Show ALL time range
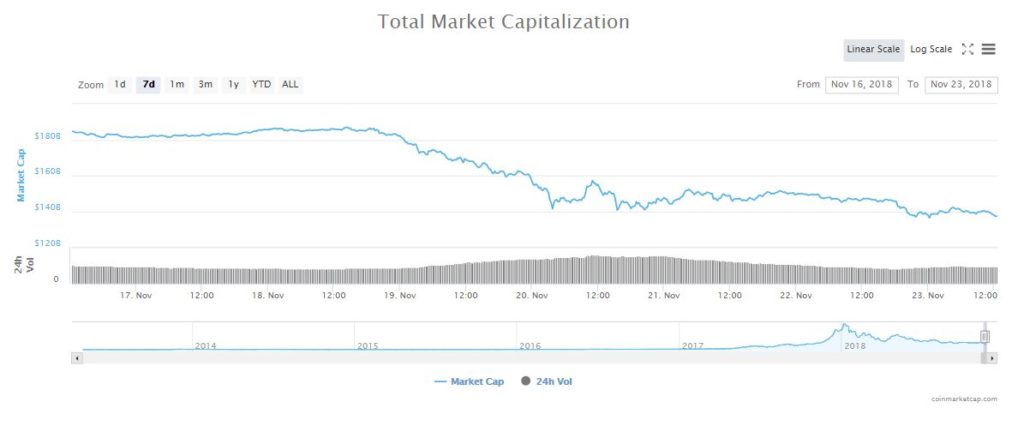Image resolution: width=1024 pixels, height=426 pixels. (290, 84)
